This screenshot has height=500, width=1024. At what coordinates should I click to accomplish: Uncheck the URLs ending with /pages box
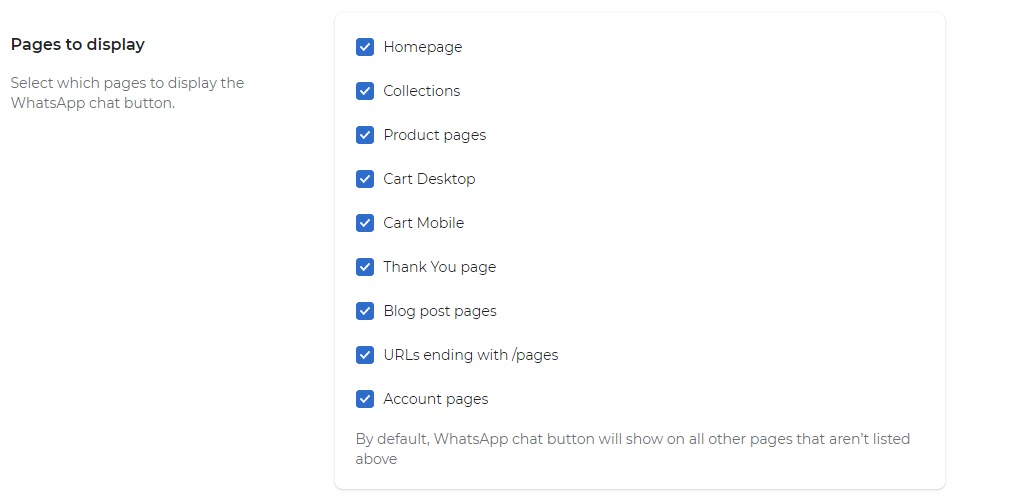365,355
